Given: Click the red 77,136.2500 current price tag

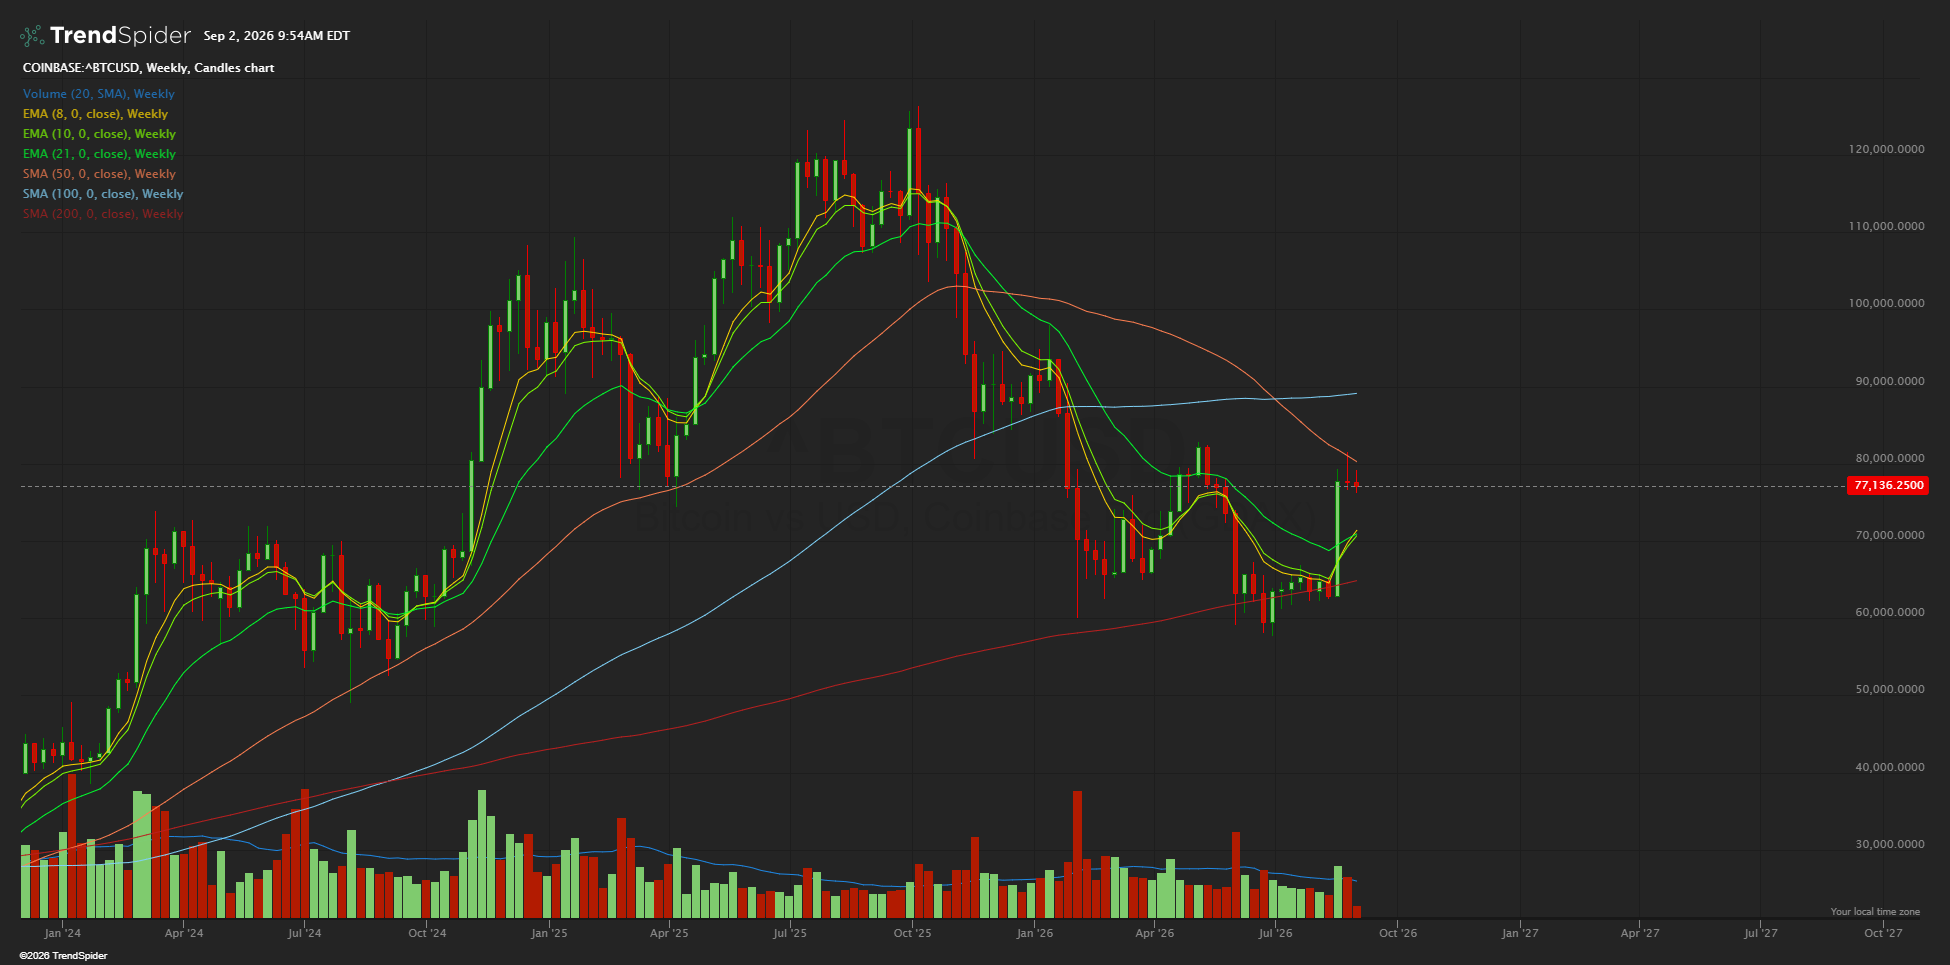Looking at the screenshot, I should point(1888,485).
